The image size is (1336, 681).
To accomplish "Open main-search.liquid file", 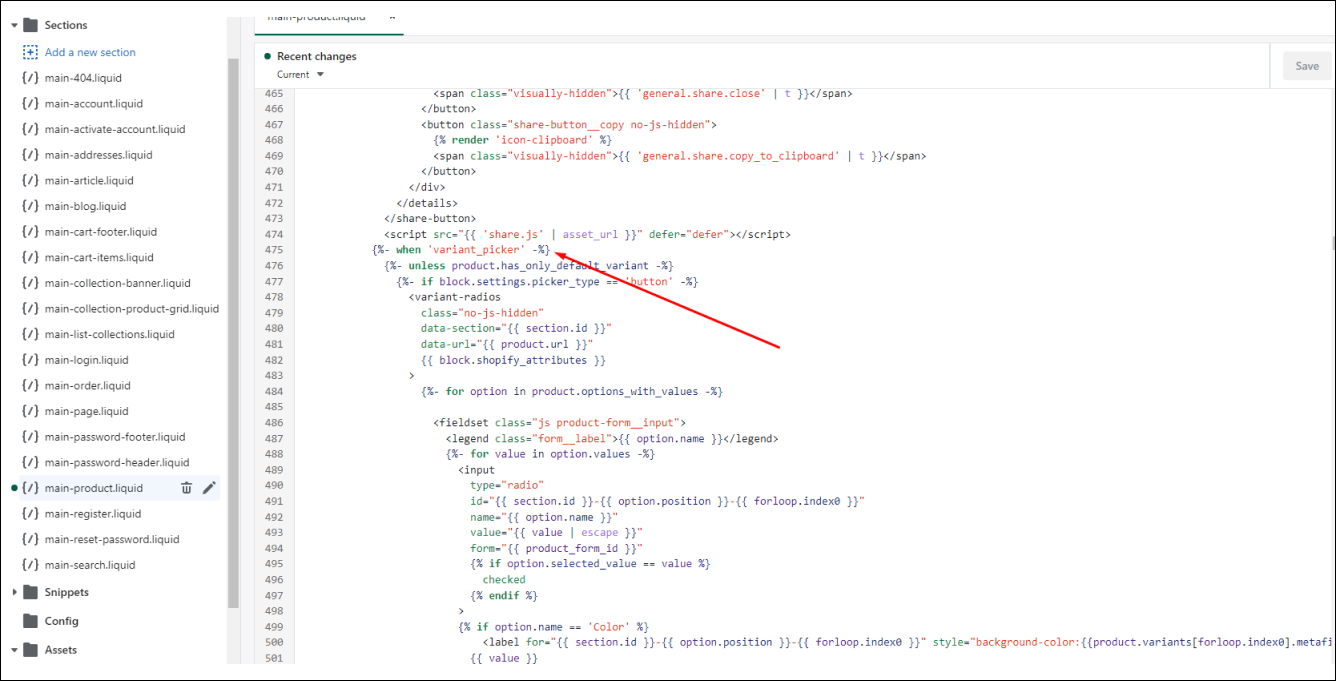I will [x=90, y=565].
